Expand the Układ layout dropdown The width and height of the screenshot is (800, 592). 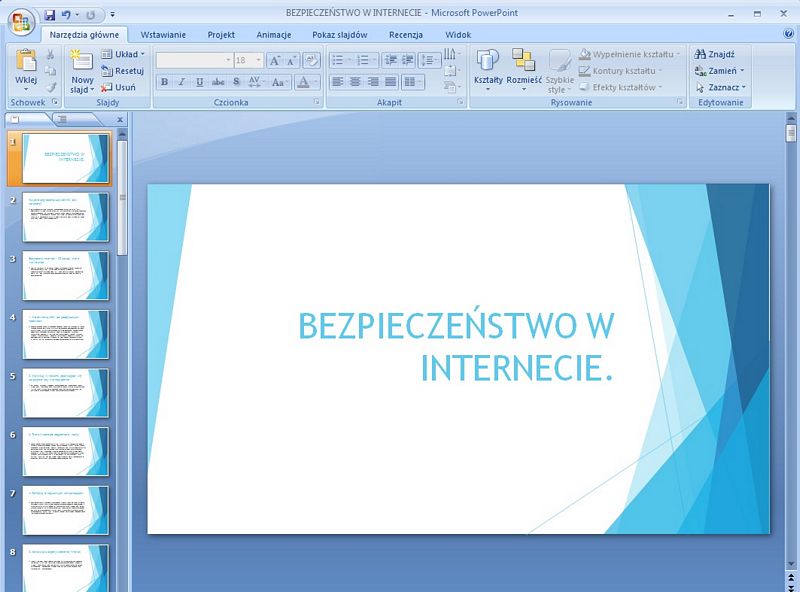(x=123, y=54)
